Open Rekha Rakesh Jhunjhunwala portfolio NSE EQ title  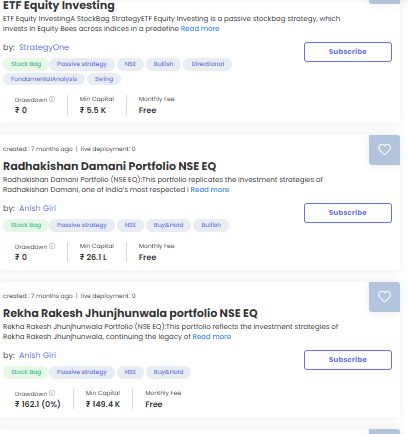(130, 313)
